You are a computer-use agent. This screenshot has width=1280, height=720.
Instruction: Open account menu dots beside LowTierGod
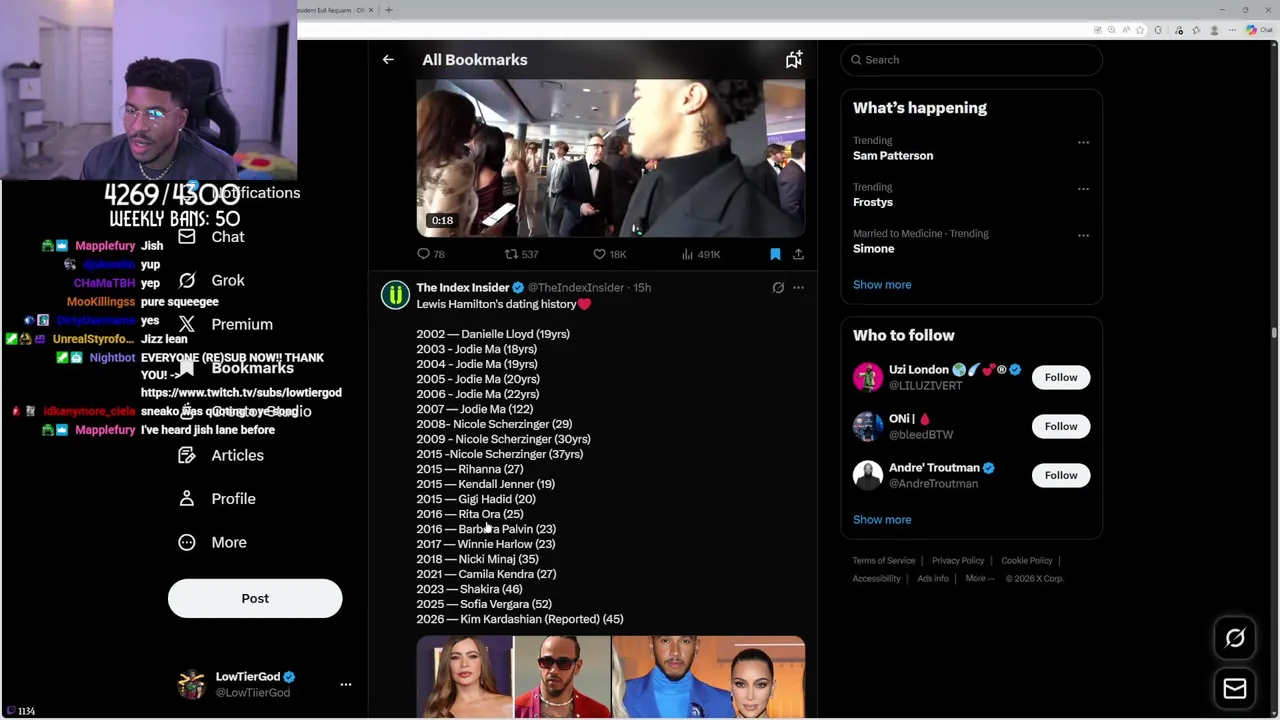pos(346,684)
